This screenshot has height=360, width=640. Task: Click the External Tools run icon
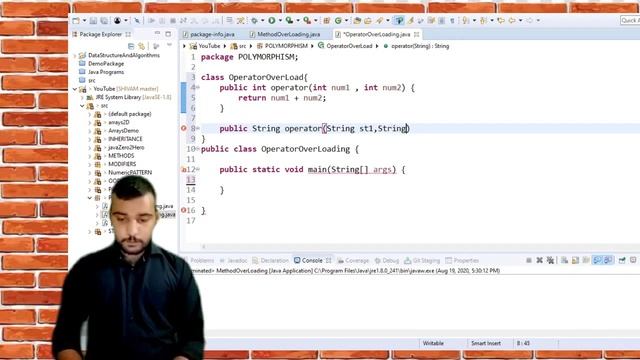(x=307, y=20)
